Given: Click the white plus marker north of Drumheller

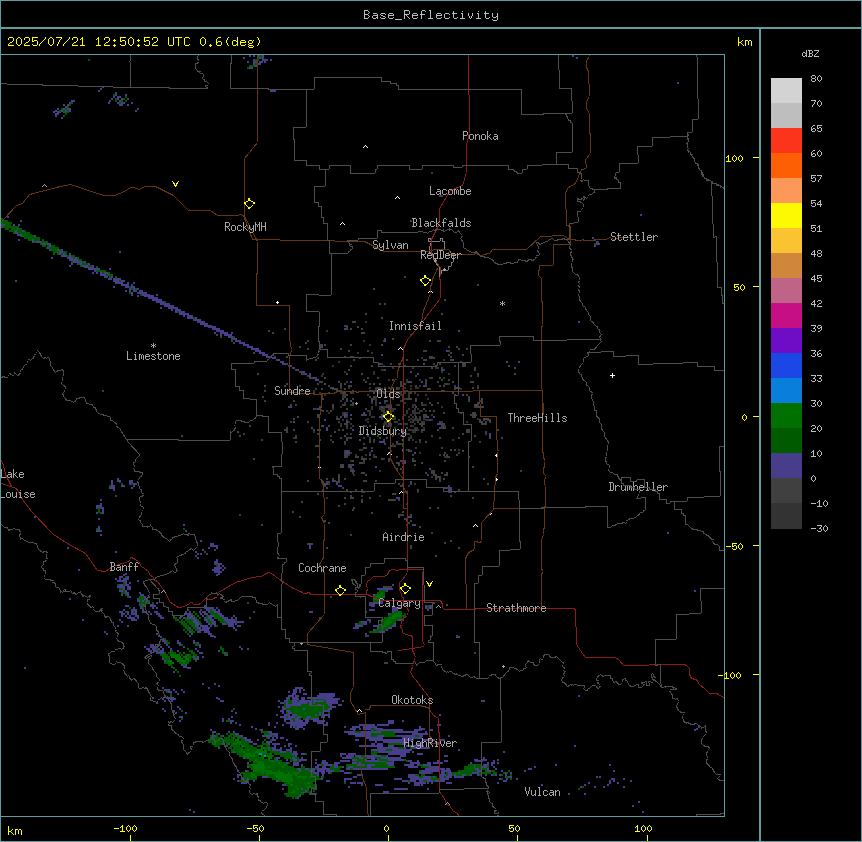Looking at the screenshot, I should [x=612, y=375].
